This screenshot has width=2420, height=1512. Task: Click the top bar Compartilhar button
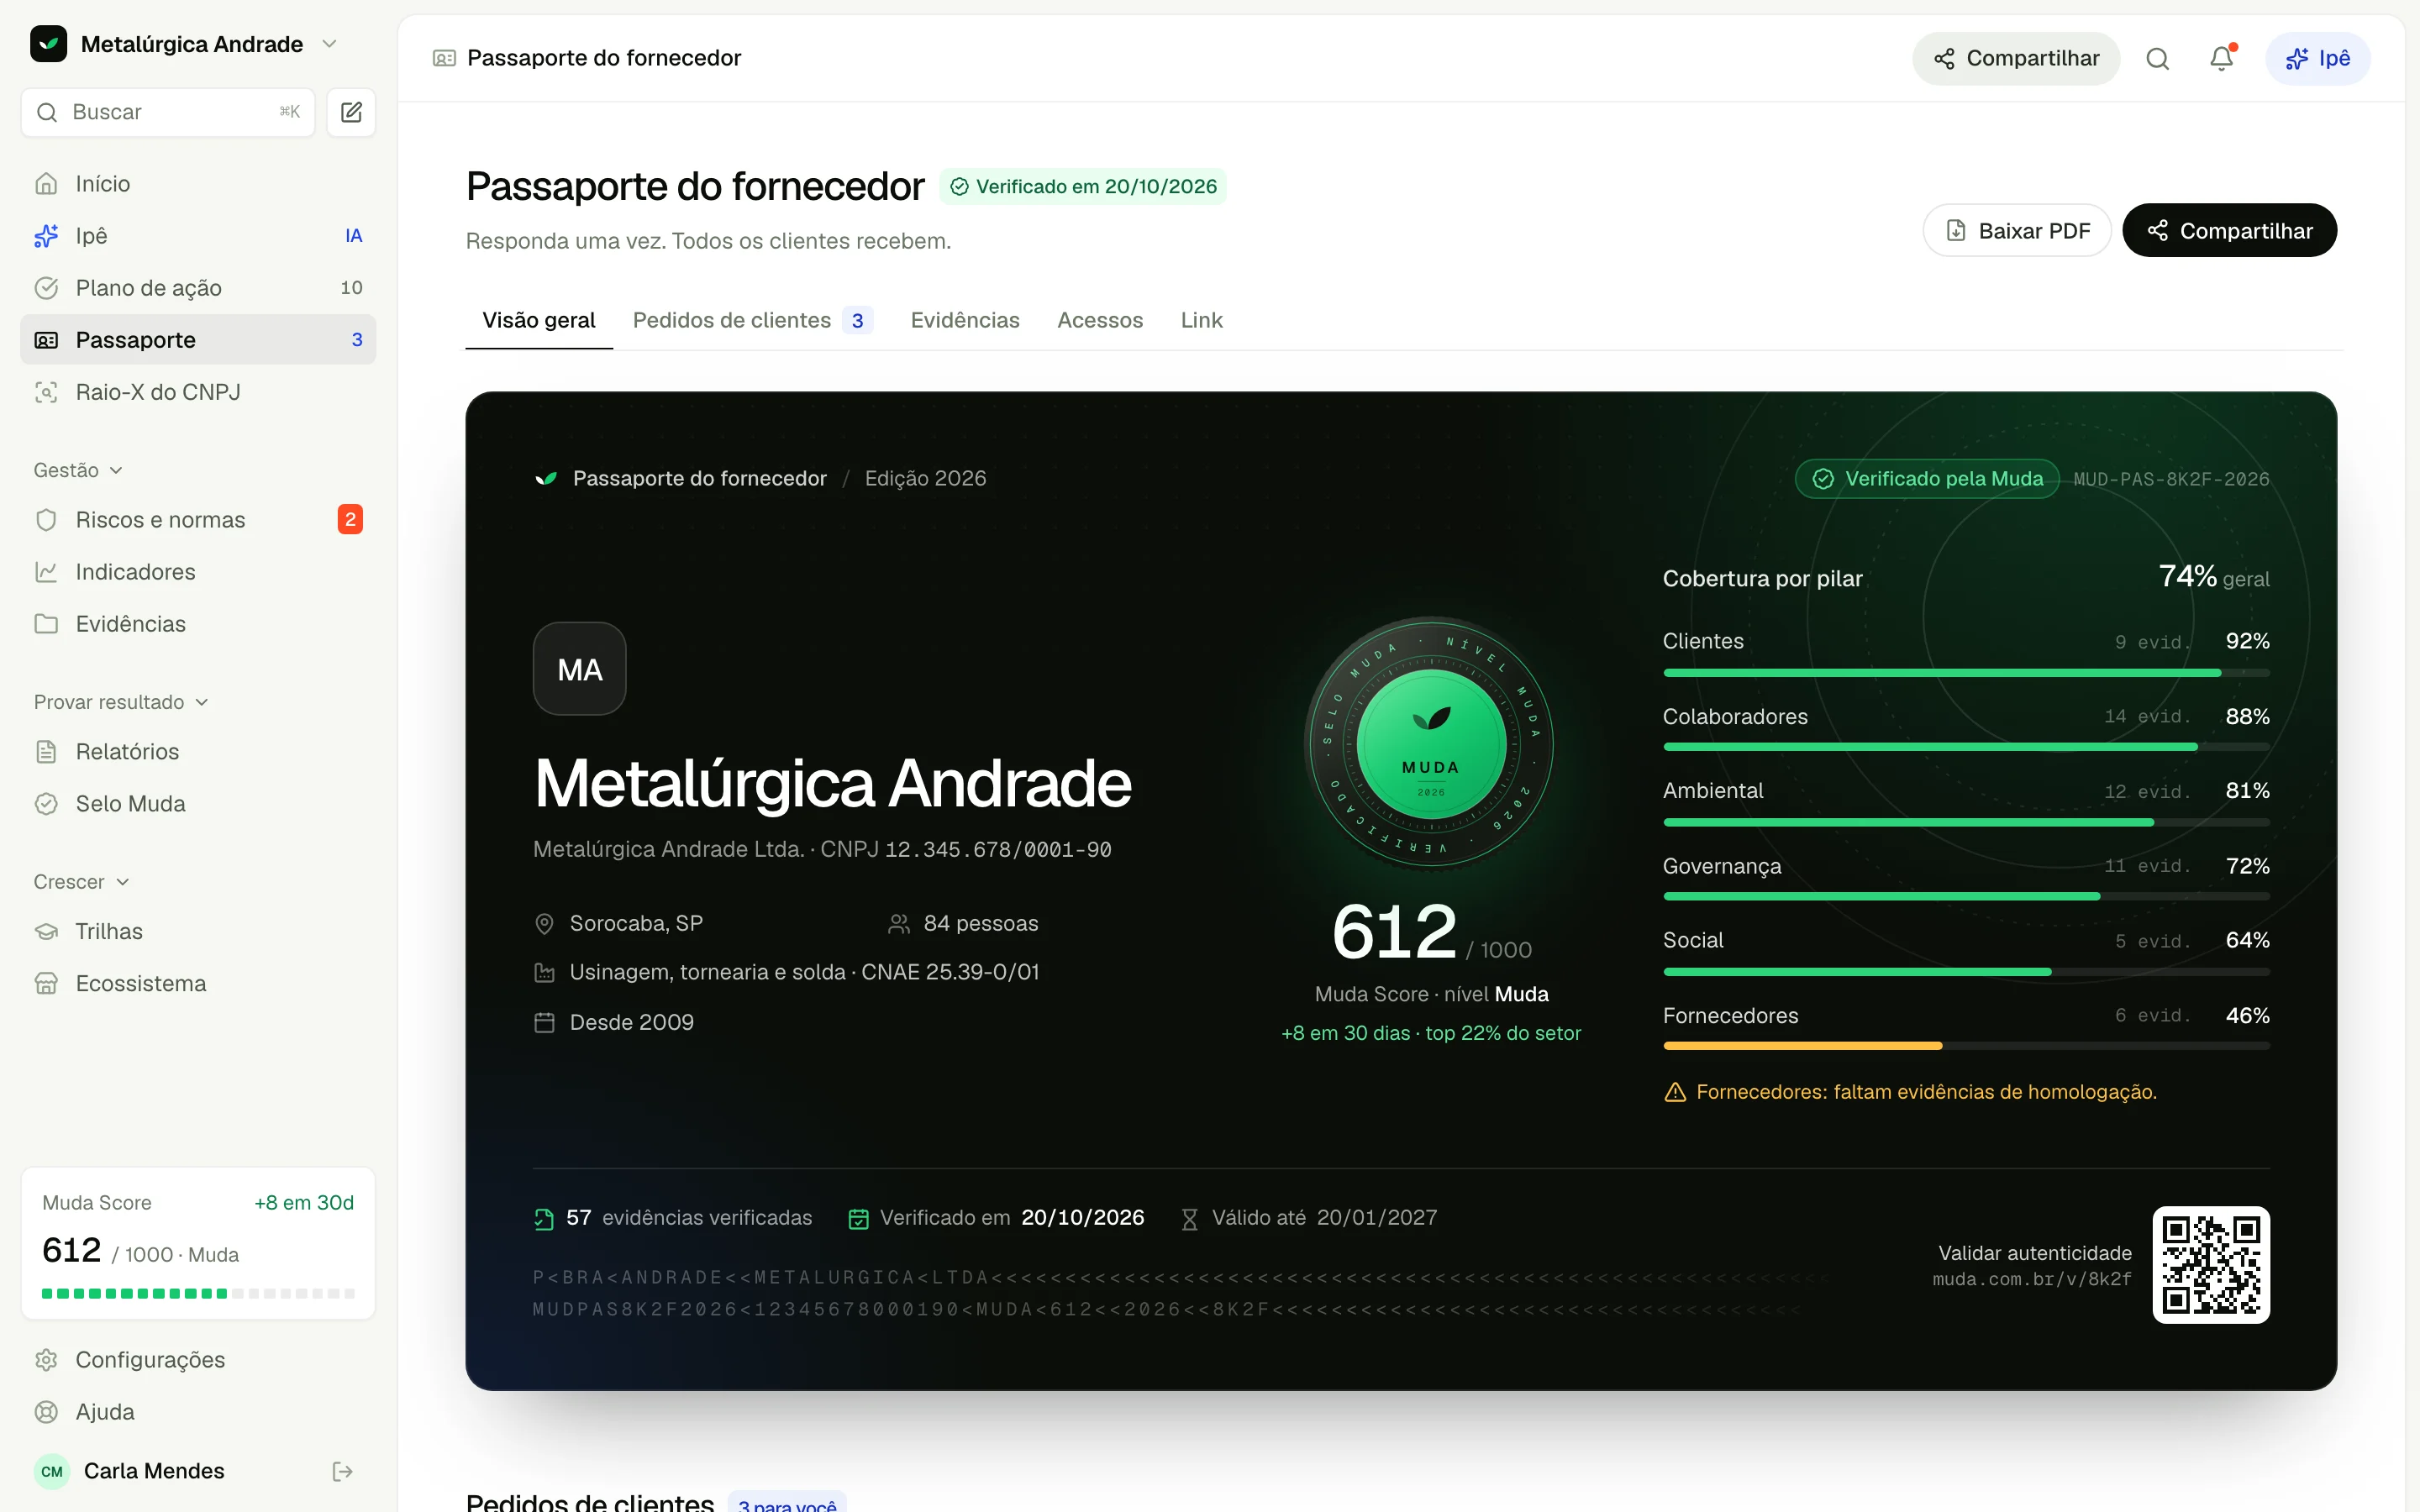click(2016, 58)
